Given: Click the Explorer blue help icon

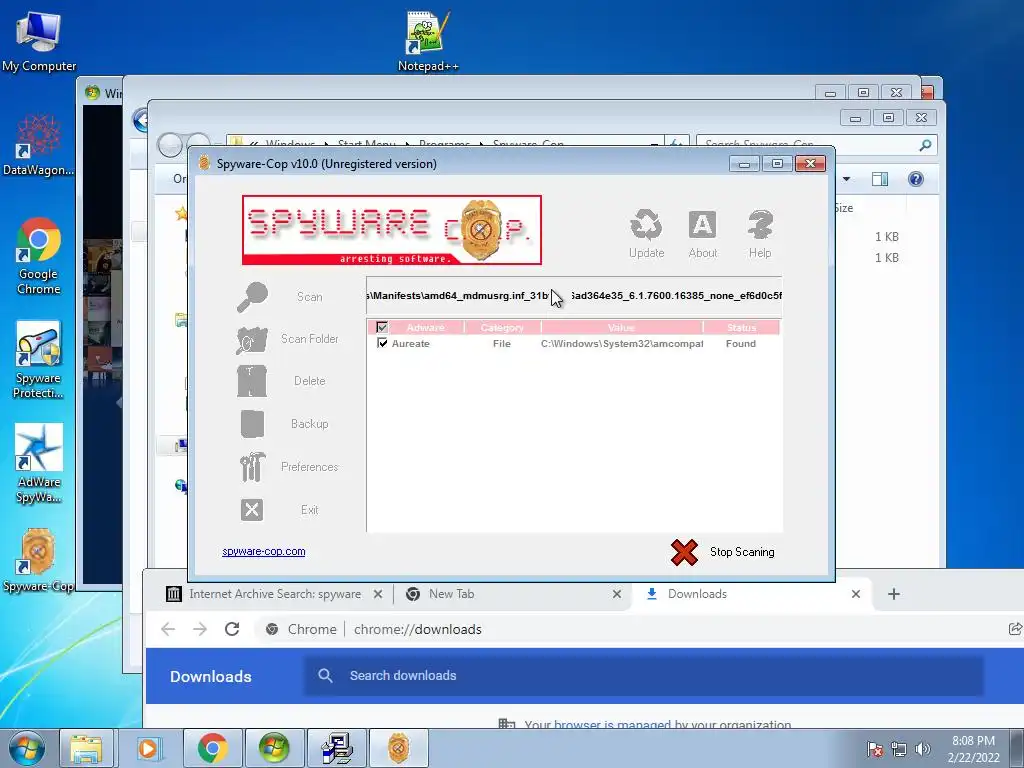Looking at the screenshot, I should click(916, 179).
